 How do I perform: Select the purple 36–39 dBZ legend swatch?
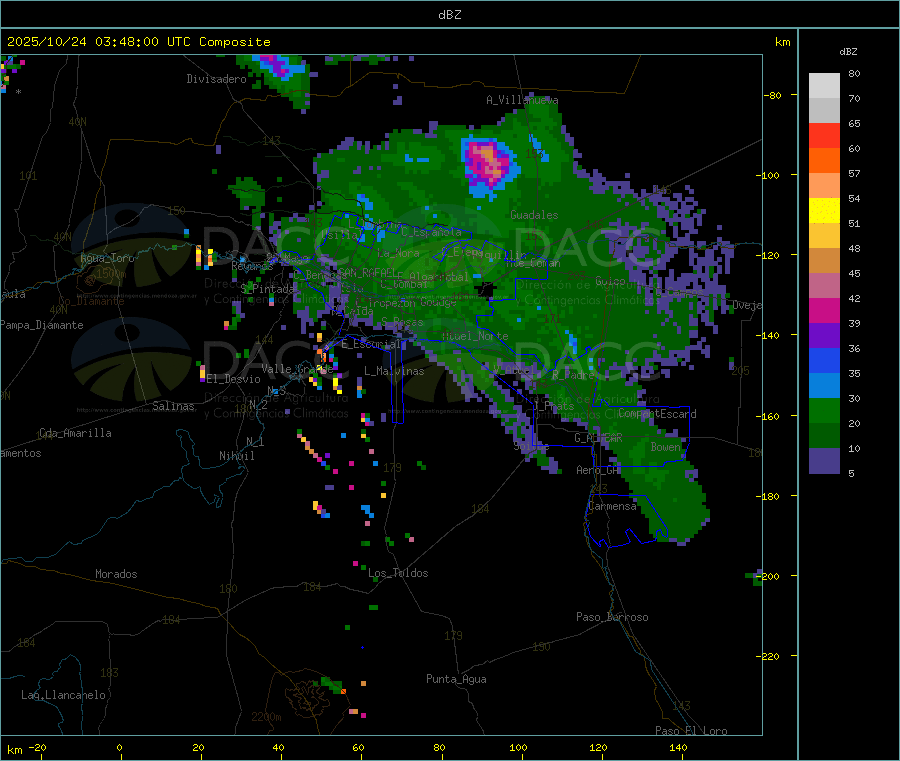pyautogui.click(x=824, y=336)
